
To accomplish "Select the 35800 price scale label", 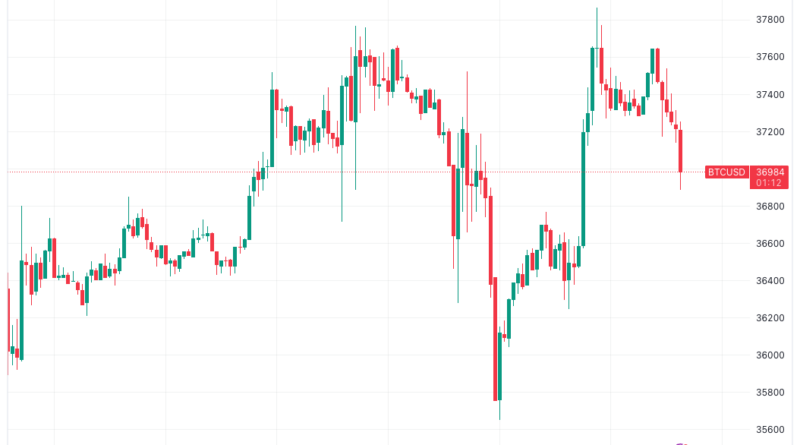I will coord(770,393).
